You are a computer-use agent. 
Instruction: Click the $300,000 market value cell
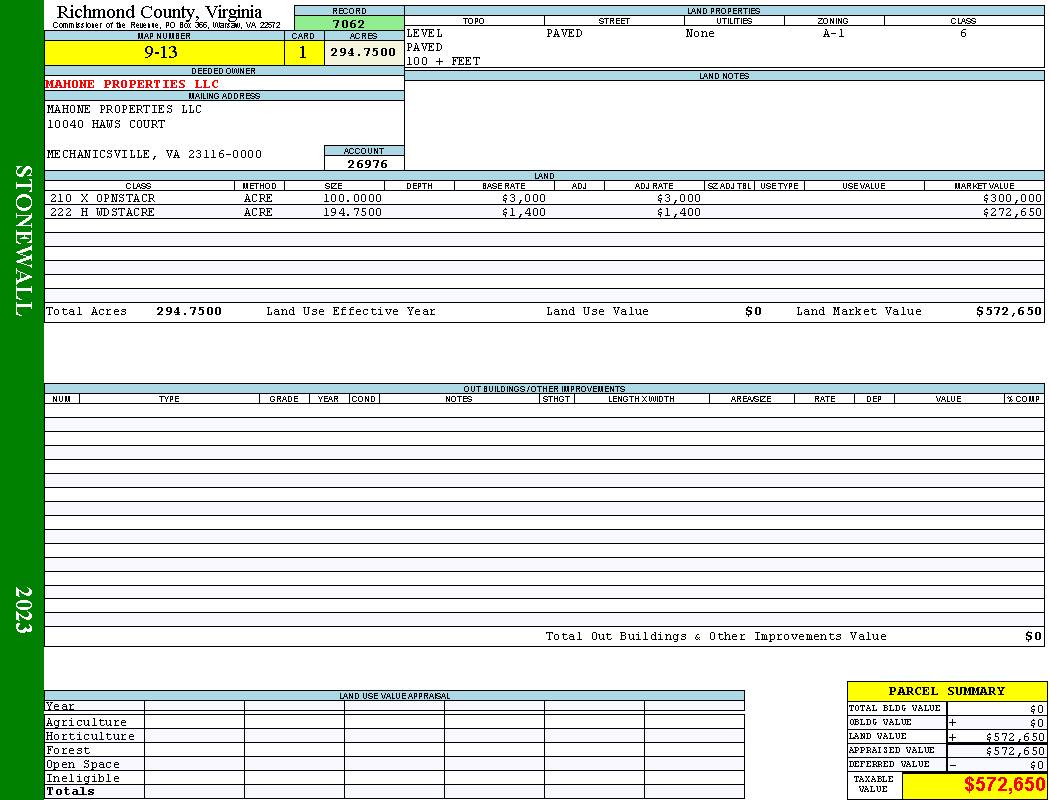tap(1012, 198)
